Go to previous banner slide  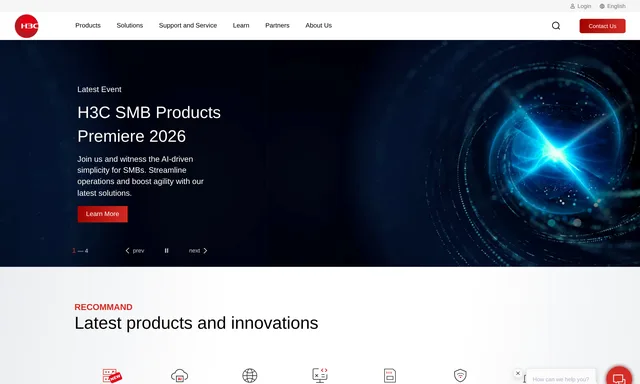135,251
